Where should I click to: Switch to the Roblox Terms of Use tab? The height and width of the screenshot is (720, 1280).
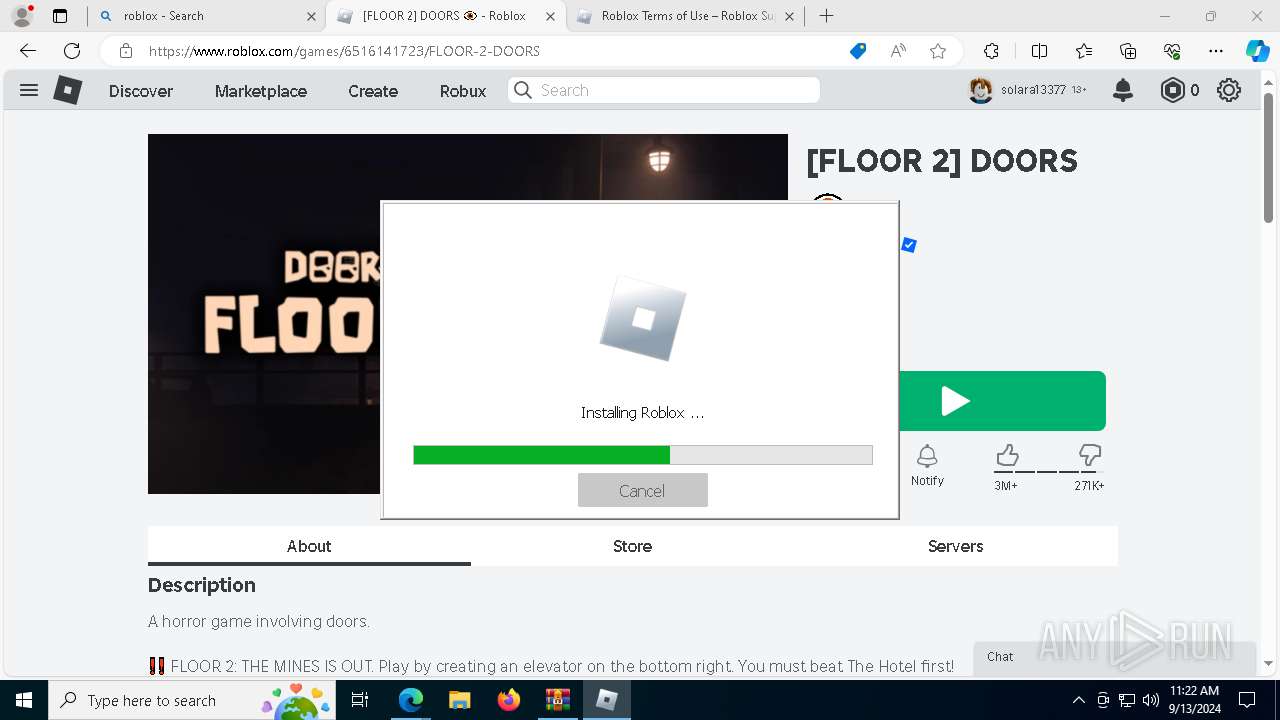pos(686,16)
